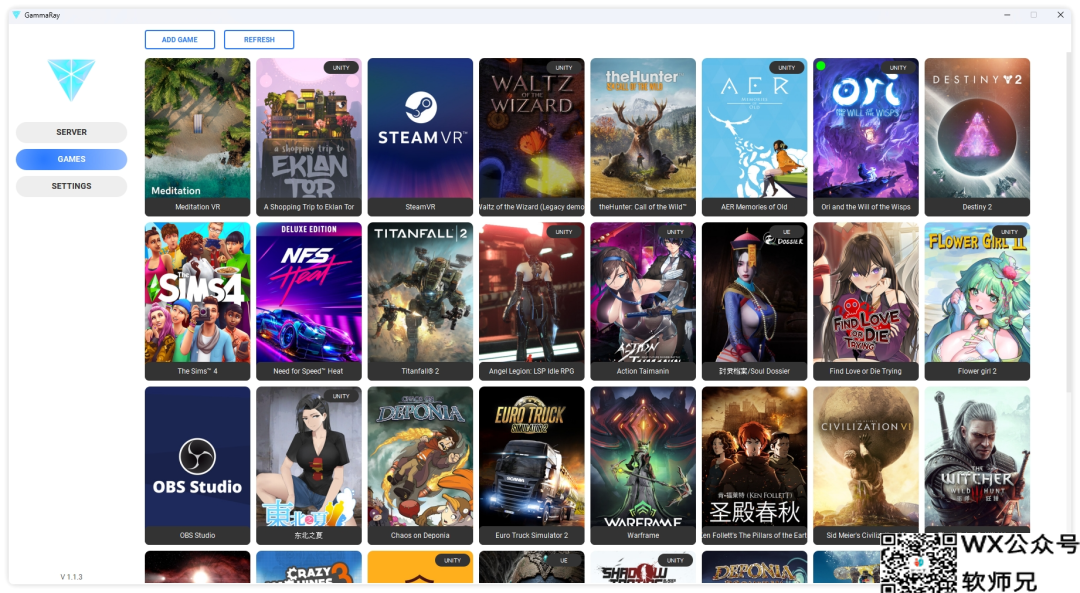Click the REFRESH button
Viewport: 1080px width, 593px height.
259,40
